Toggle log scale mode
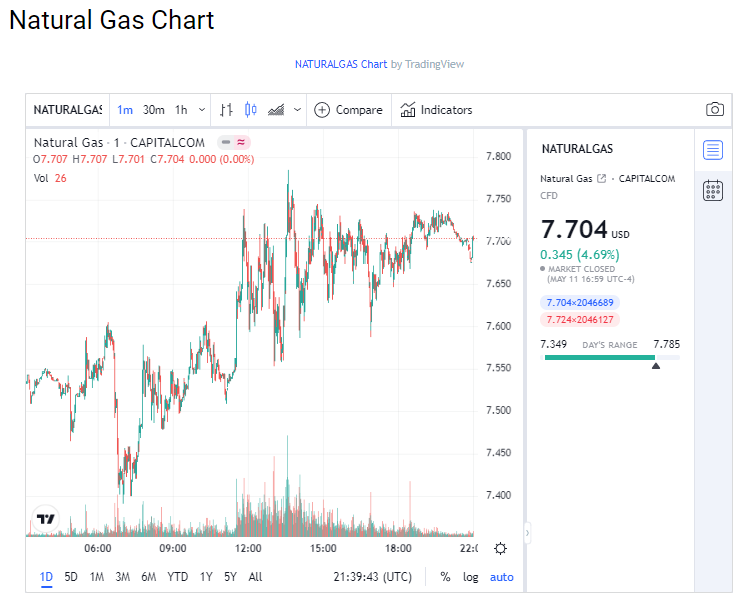746x608 pixels. (x=471, y=577)
